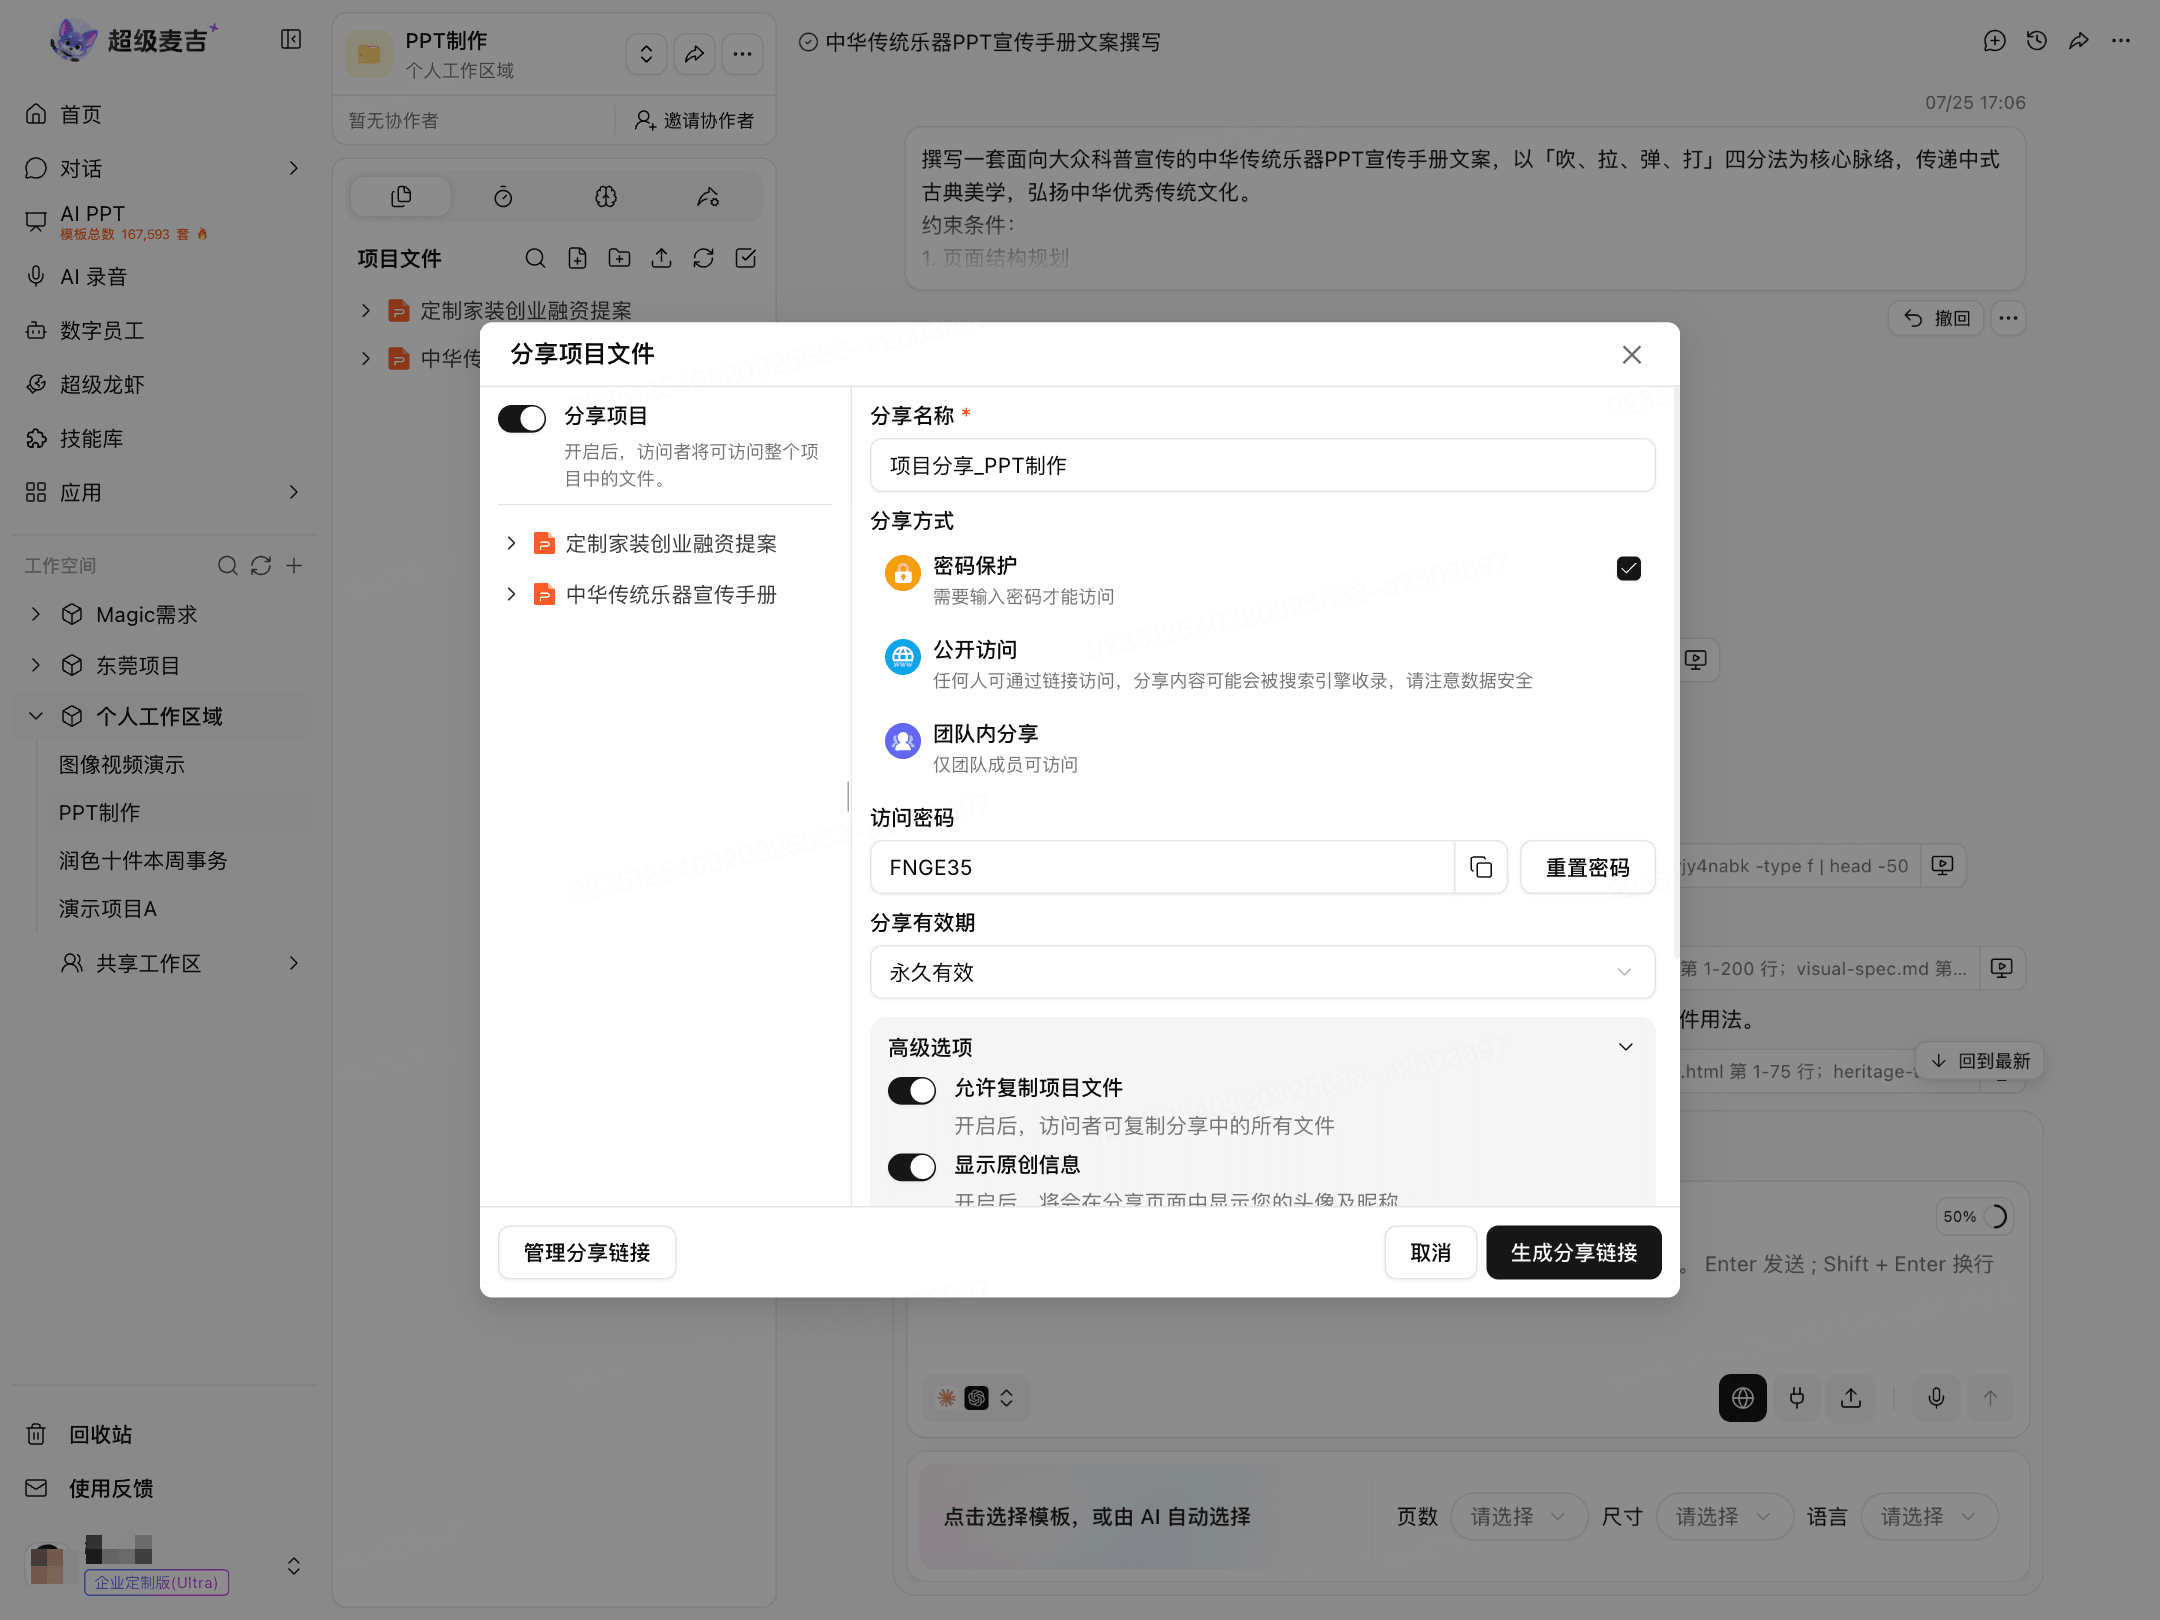Upload a file to project files
The width and height of the screenshot is (2160, 1620).
pos(661,259)
